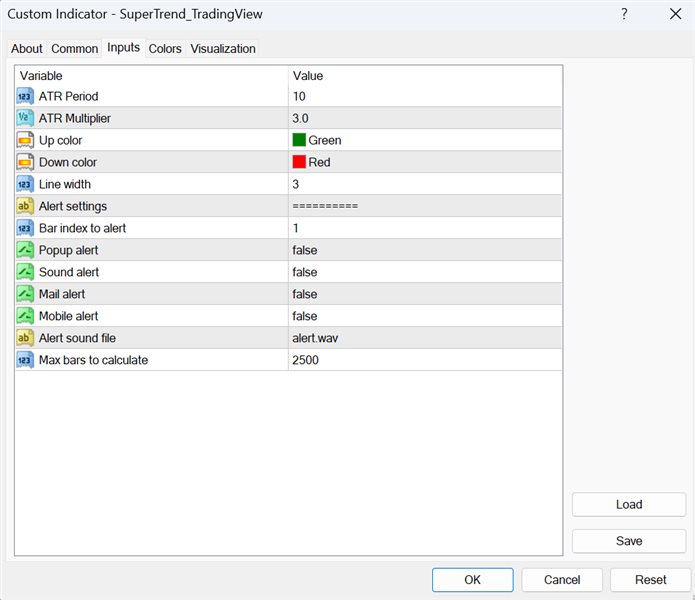
Task: Select the Alert sound file label
Action: click(78, 338)
